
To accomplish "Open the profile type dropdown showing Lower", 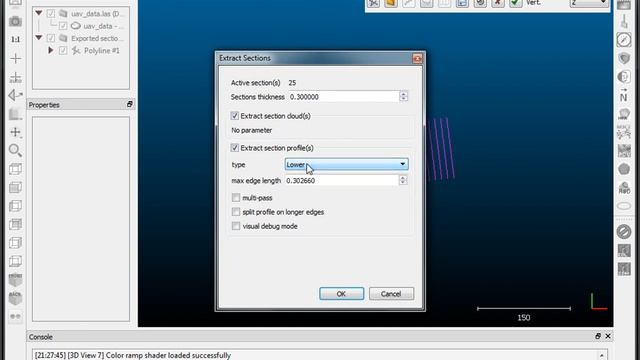I will click(x=347, y=164).
